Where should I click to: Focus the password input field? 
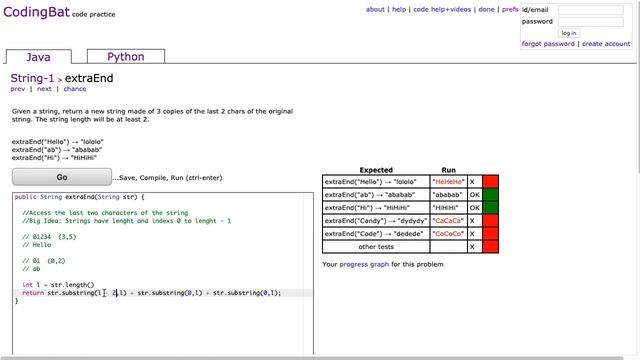[x=591, y=22]
